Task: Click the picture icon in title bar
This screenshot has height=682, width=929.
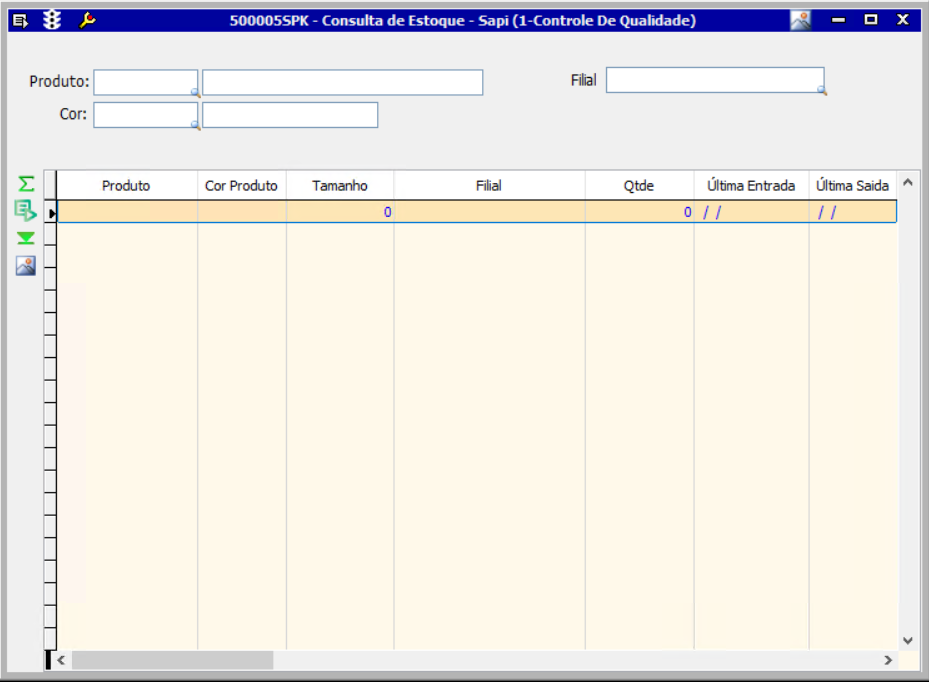Action: pyautogui.click(x=800, y=21)
